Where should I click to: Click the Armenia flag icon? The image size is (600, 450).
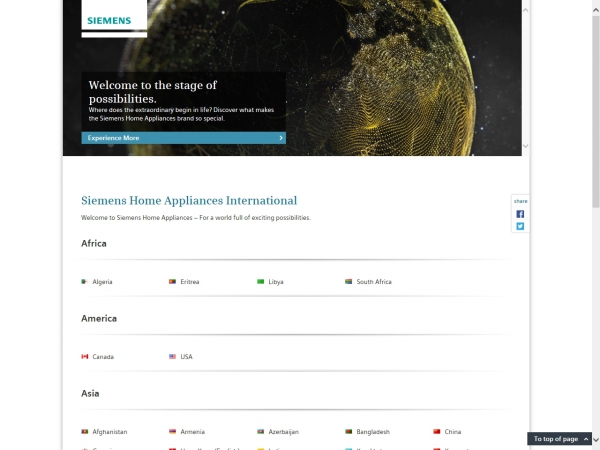pos(173,432)
